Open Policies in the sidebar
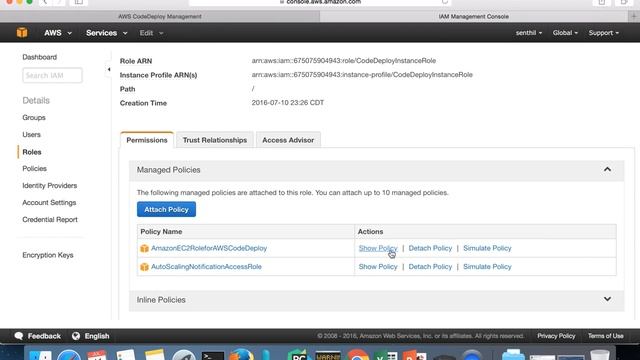 (34, 169)
